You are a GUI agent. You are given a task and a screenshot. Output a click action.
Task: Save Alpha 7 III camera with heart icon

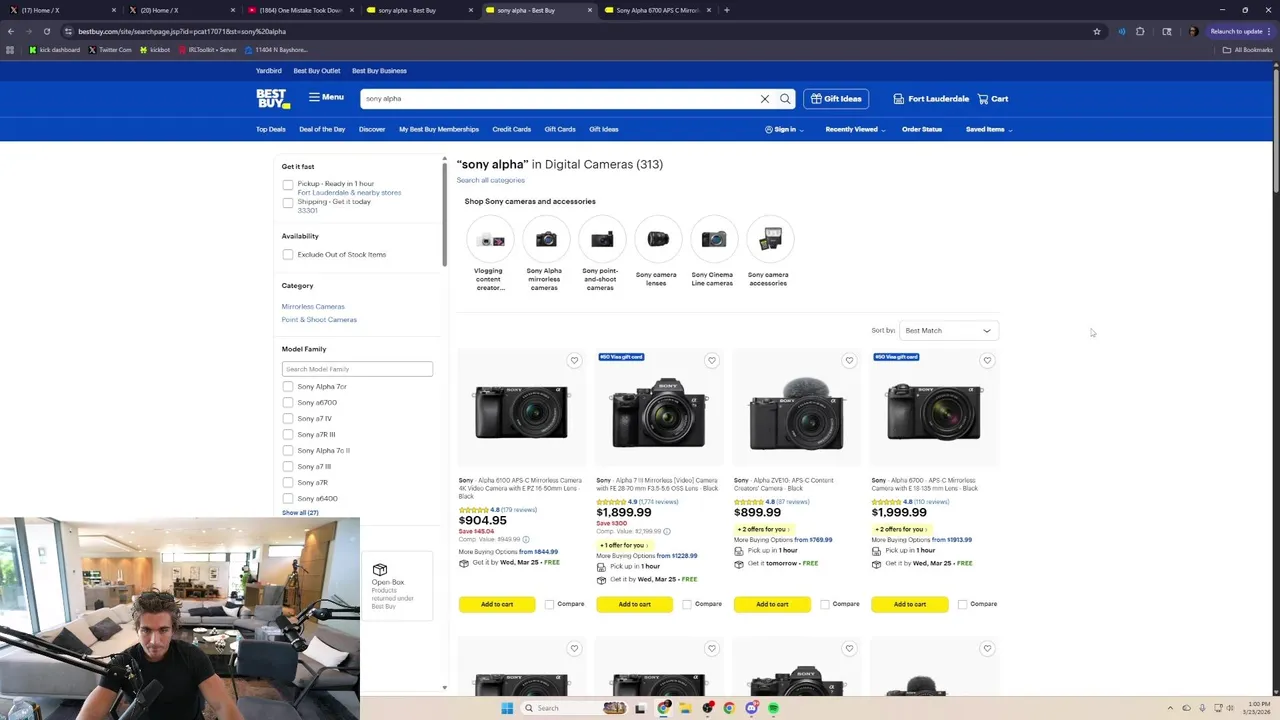pos(712,360)
